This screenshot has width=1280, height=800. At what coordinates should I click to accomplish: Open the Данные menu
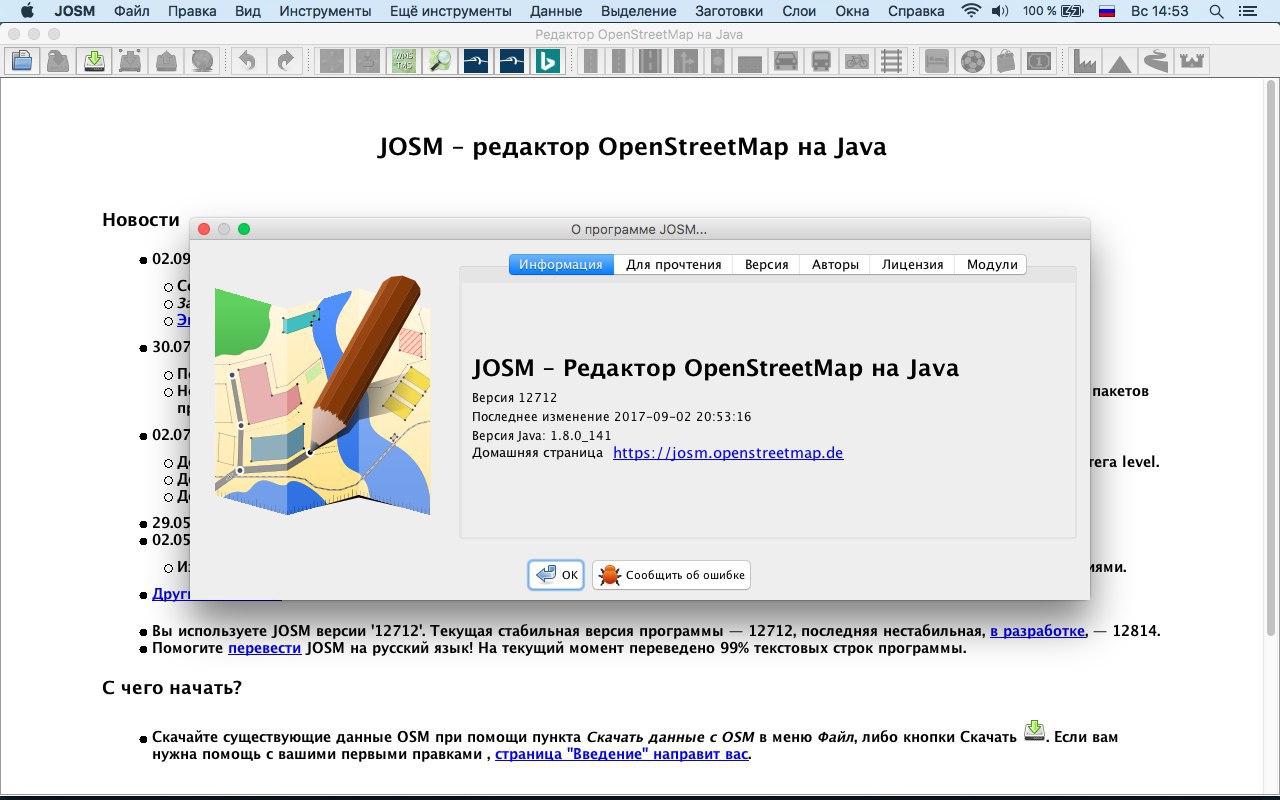point(556,12)
